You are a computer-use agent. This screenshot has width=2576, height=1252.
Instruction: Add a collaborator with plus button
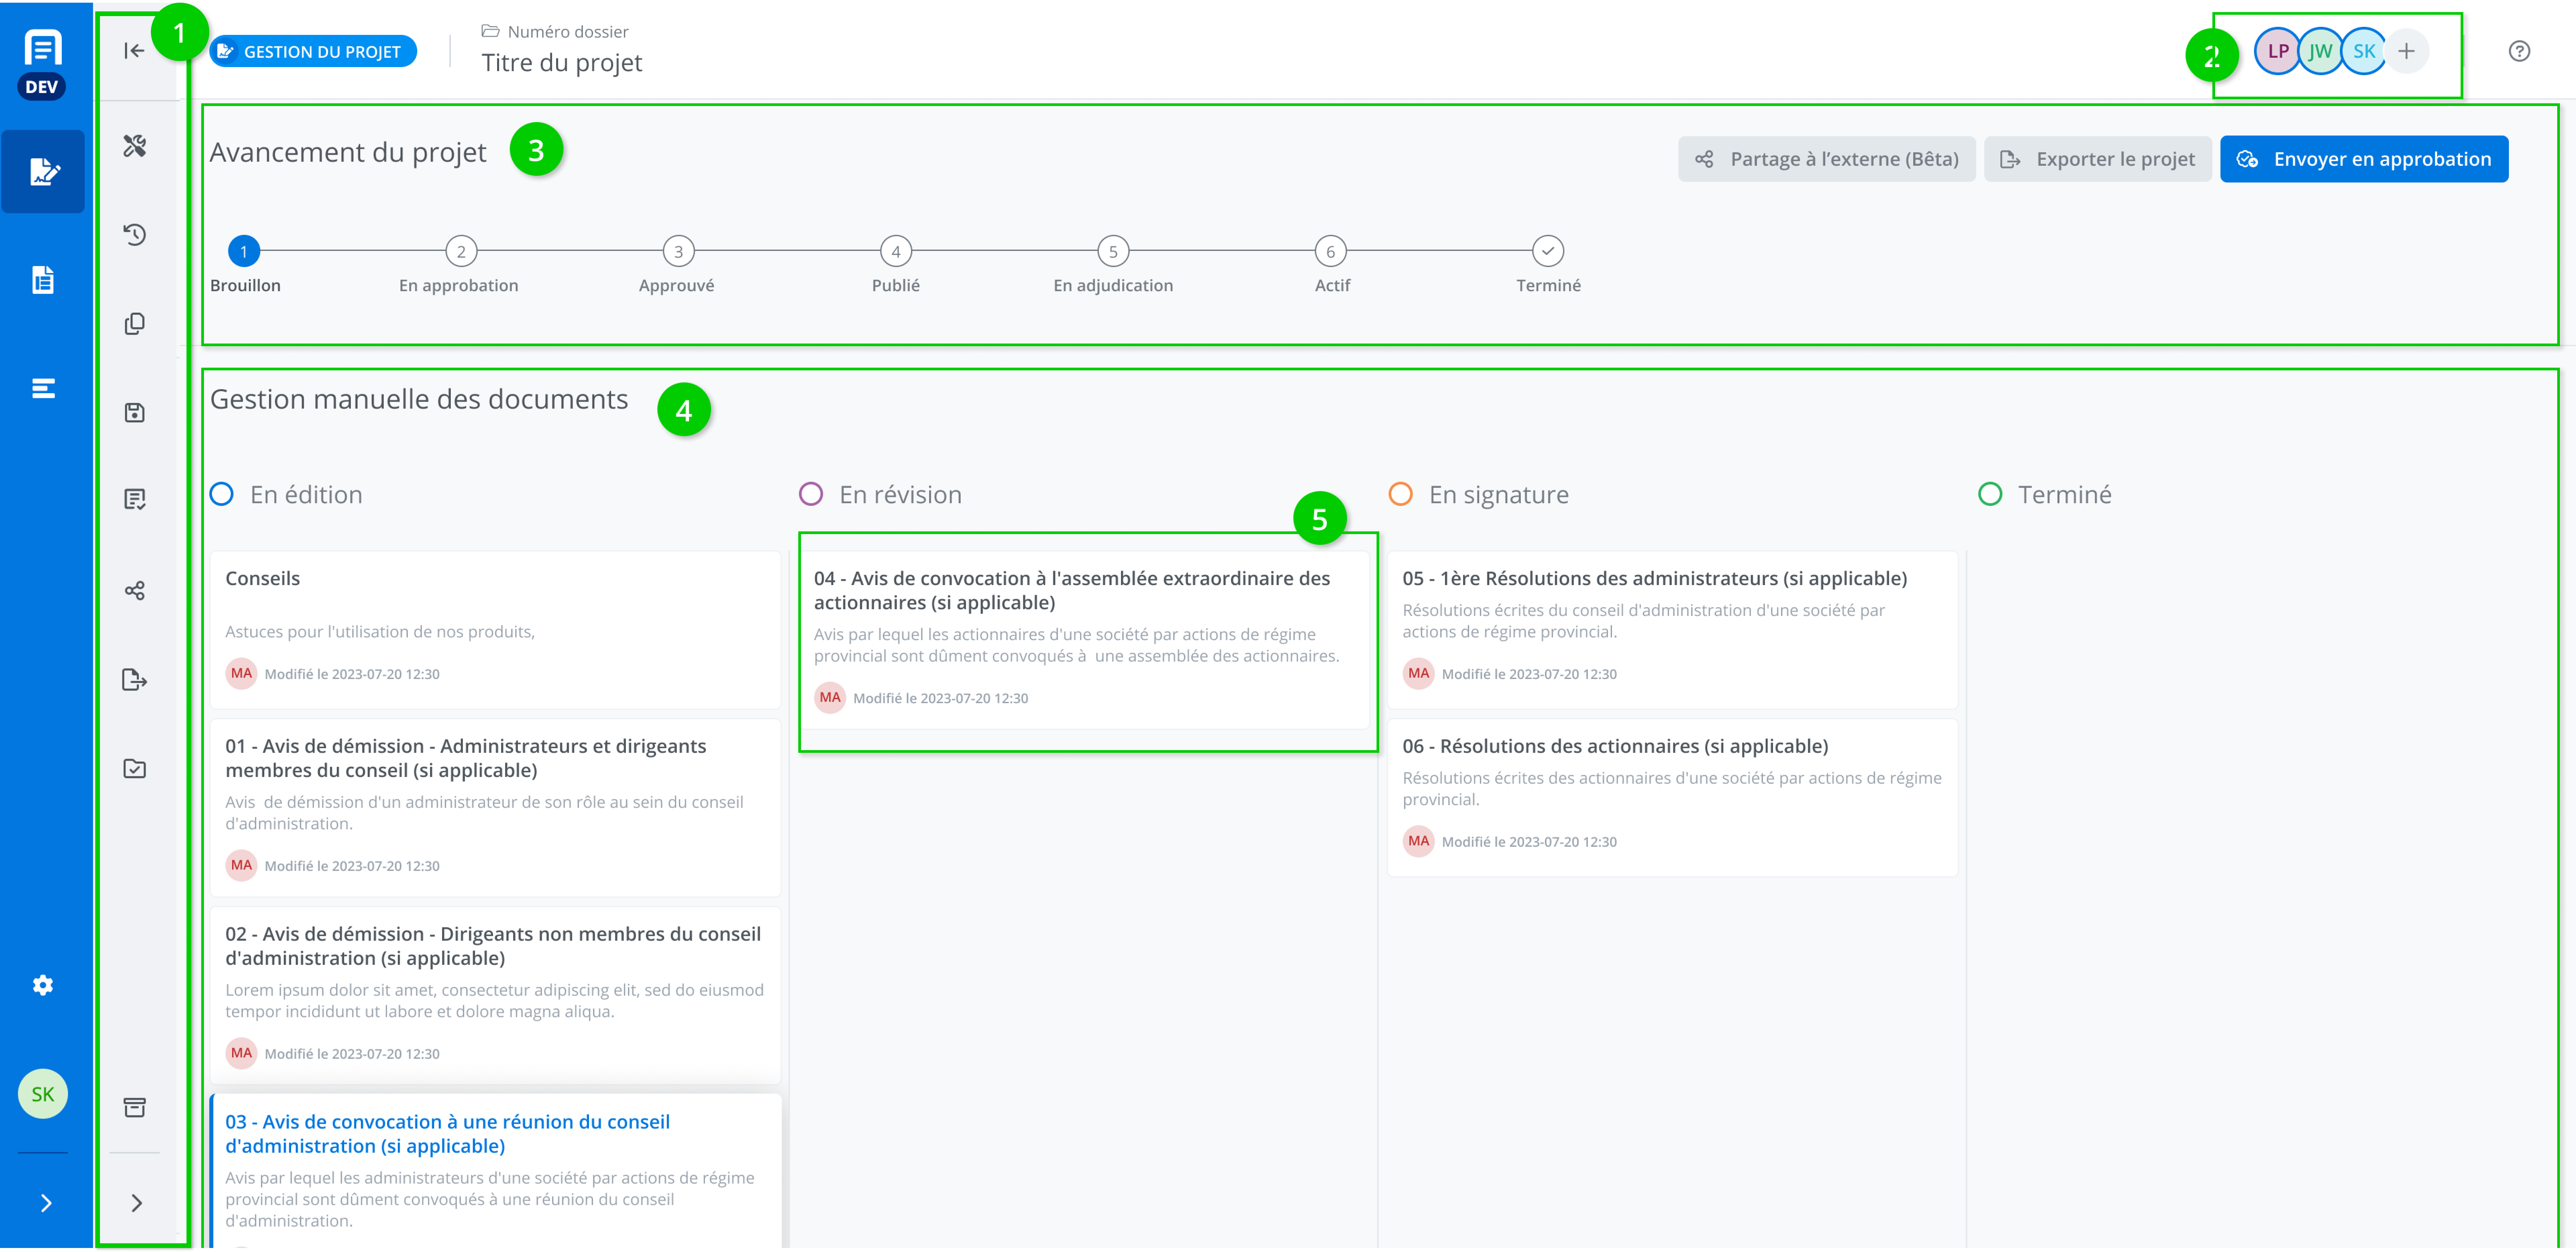point(2406,51)
